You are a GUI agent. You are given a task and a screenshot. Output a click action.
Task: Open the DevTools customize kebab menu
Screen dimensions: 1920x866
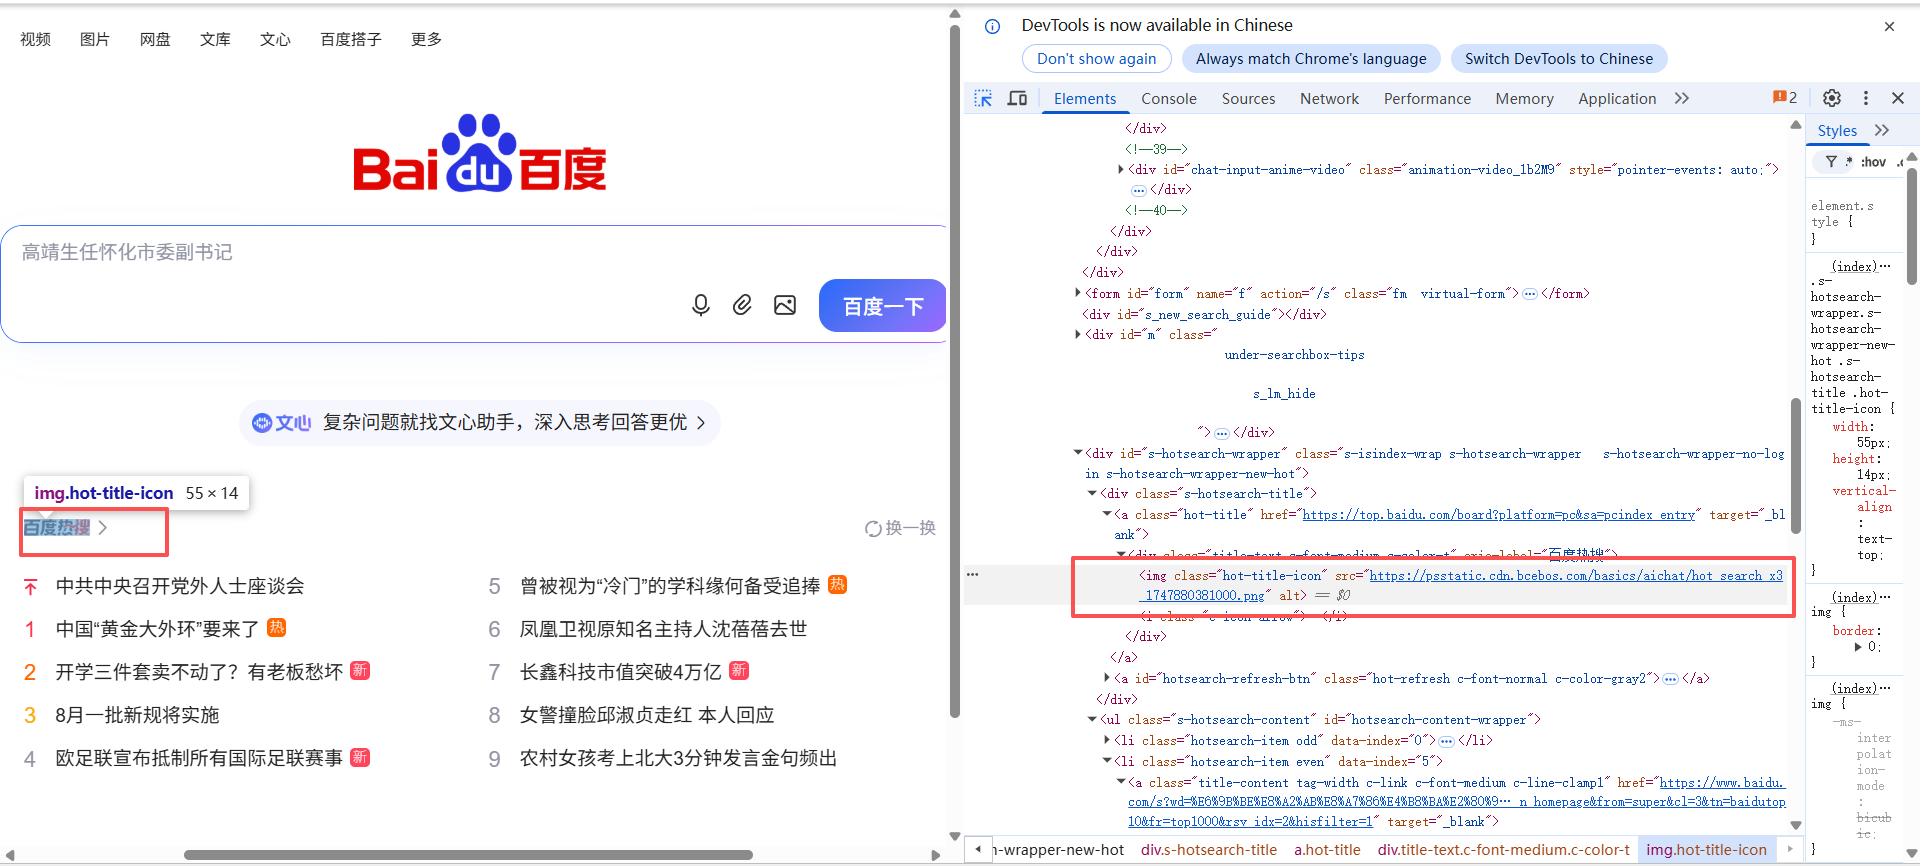(1866, 98)
